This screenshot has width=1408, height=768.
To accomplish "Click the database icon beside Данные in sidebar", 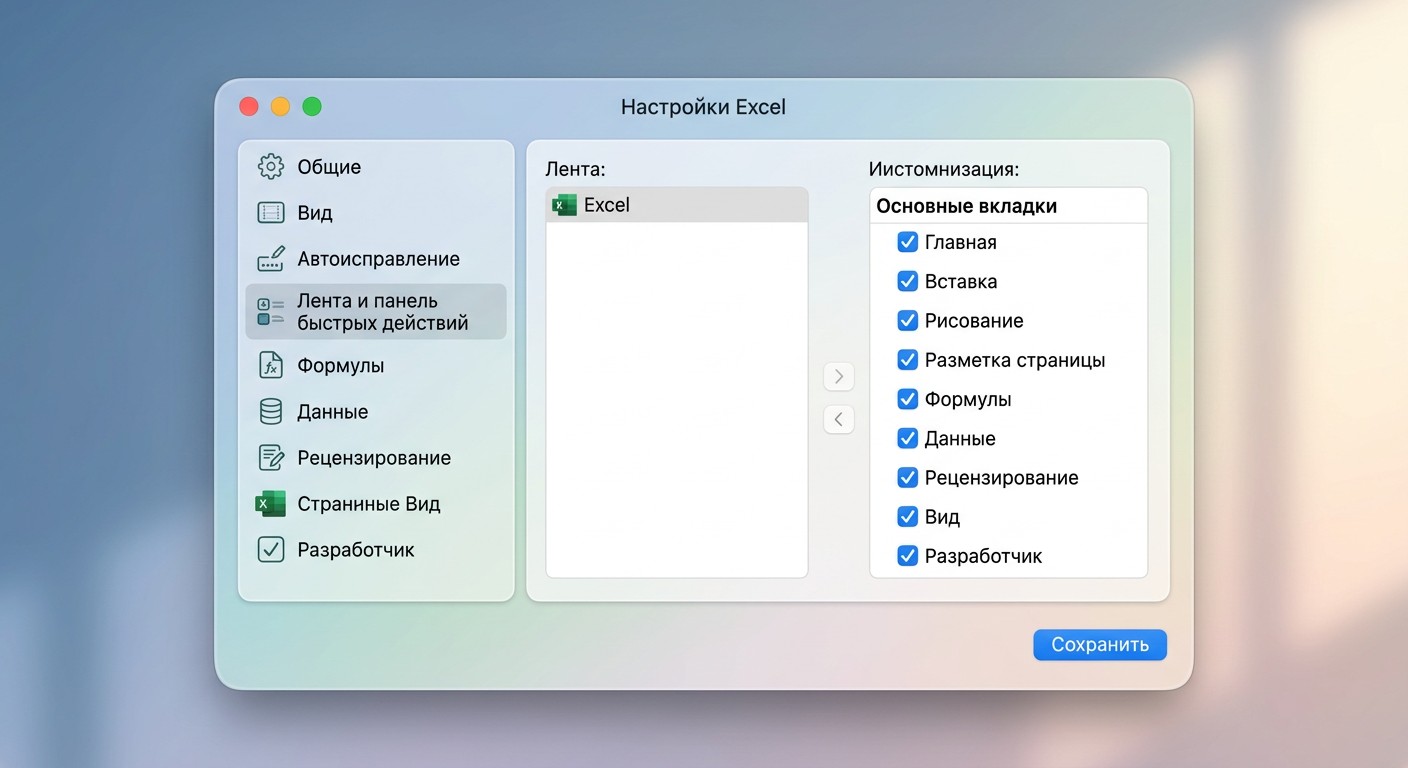I will (x=271, y=411).
